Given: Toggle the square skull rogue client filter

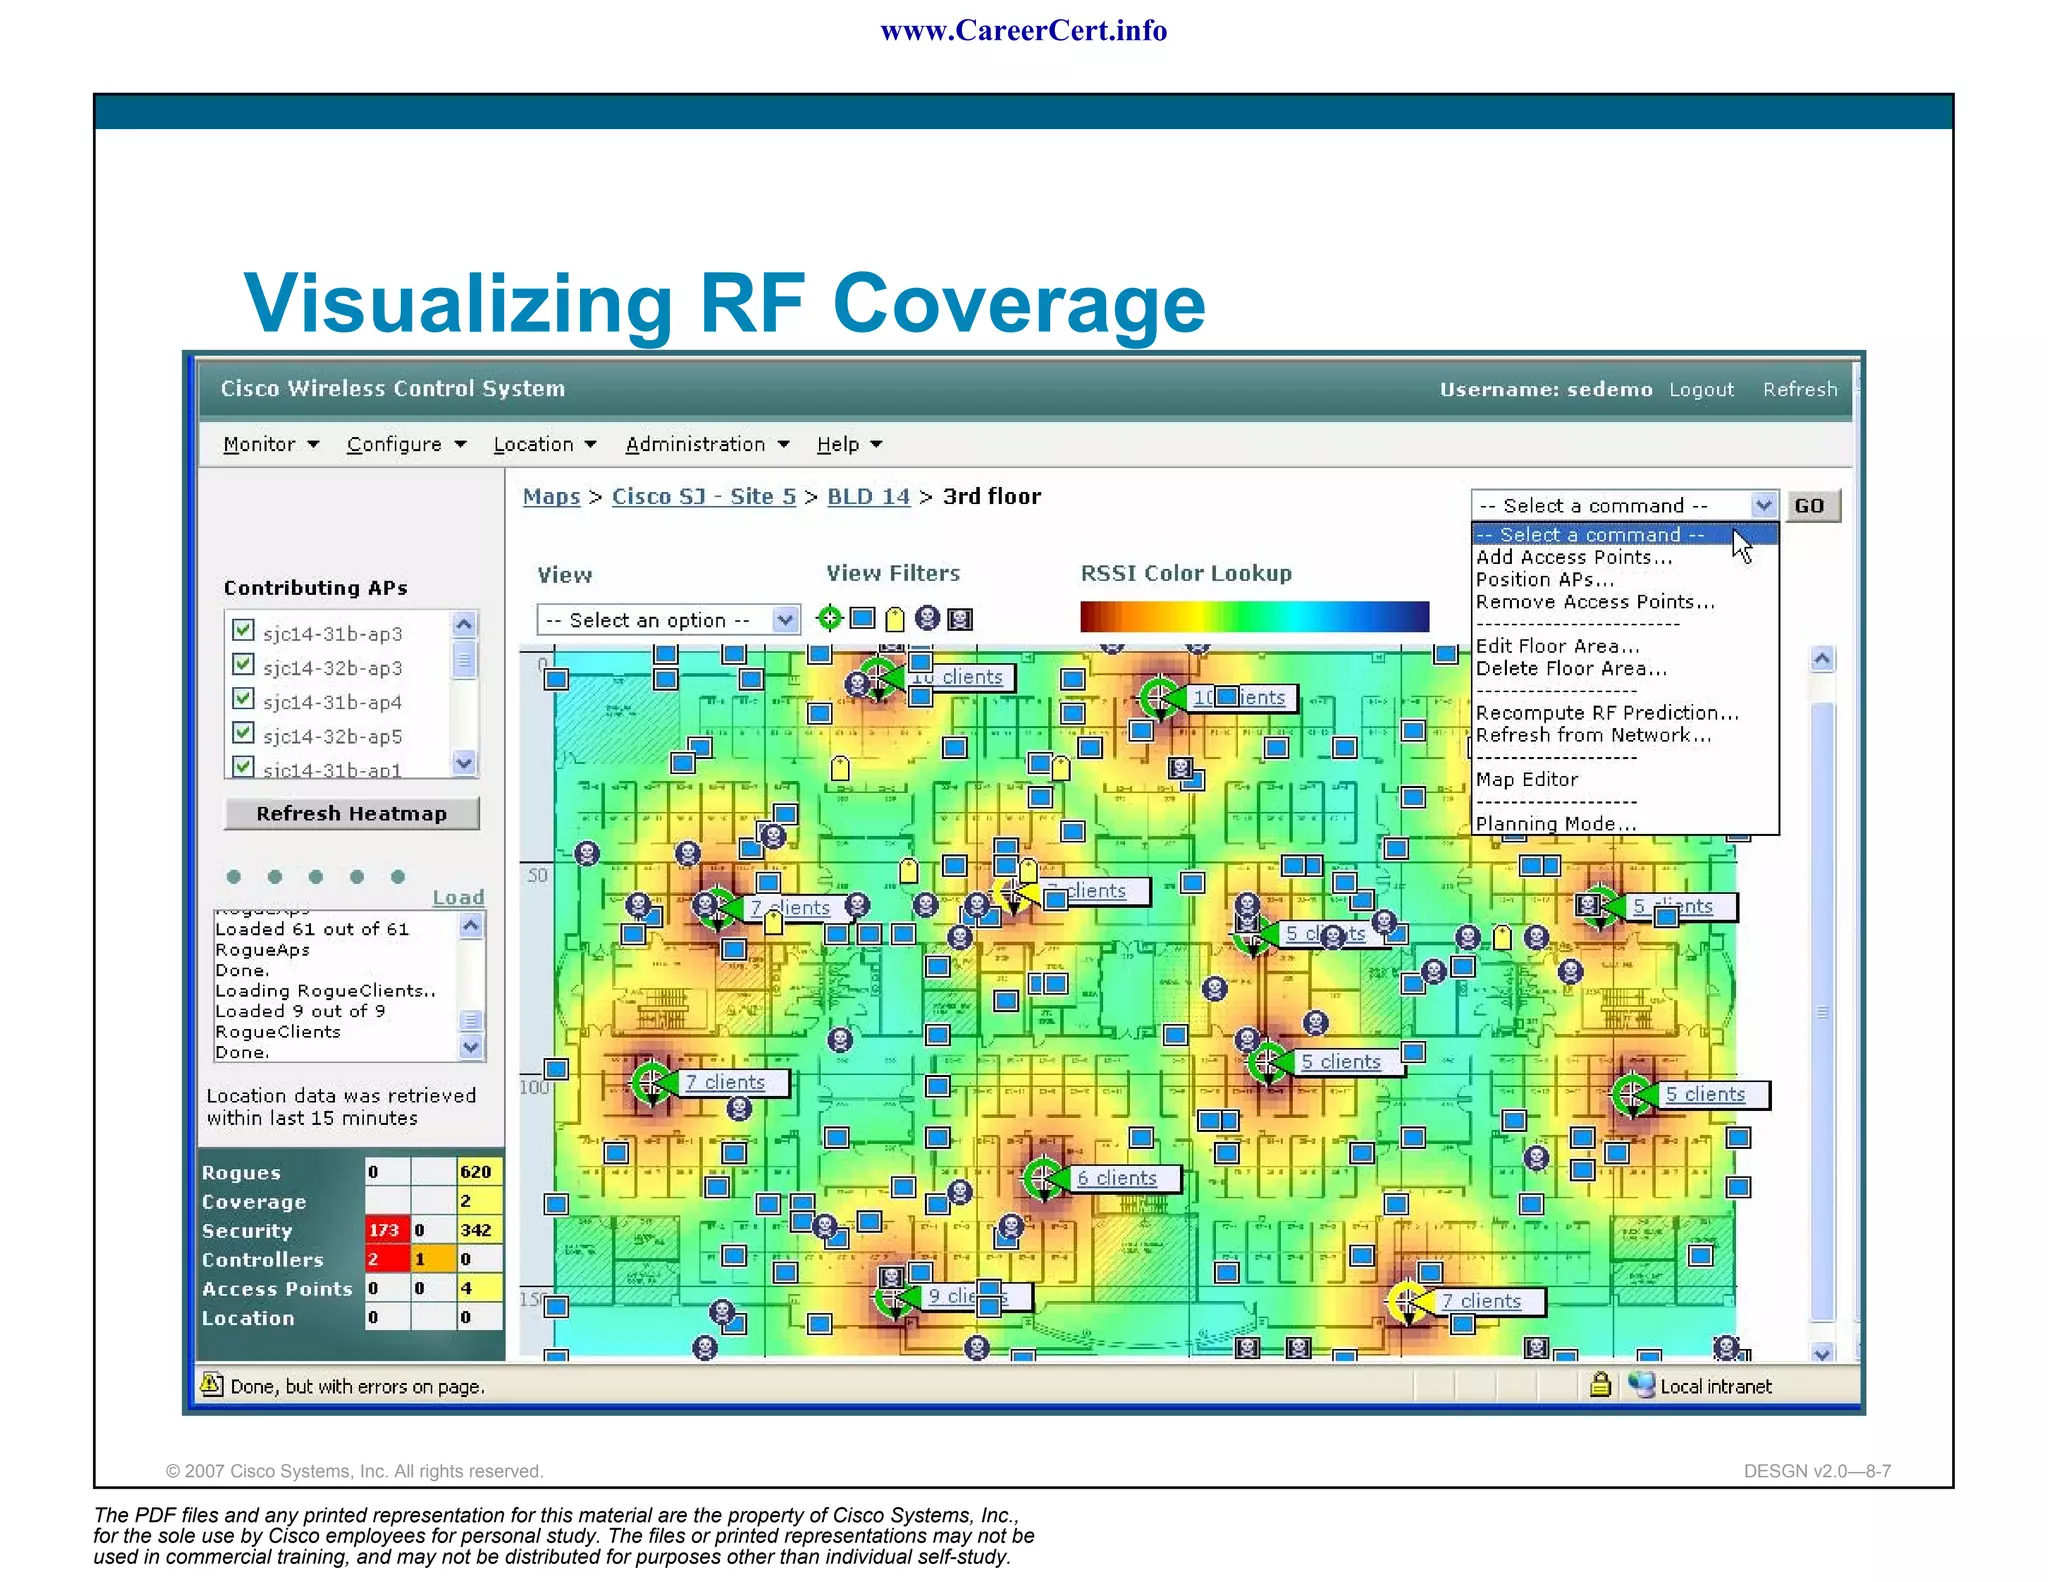Looking at the screenshot, I should coord(960,620).
